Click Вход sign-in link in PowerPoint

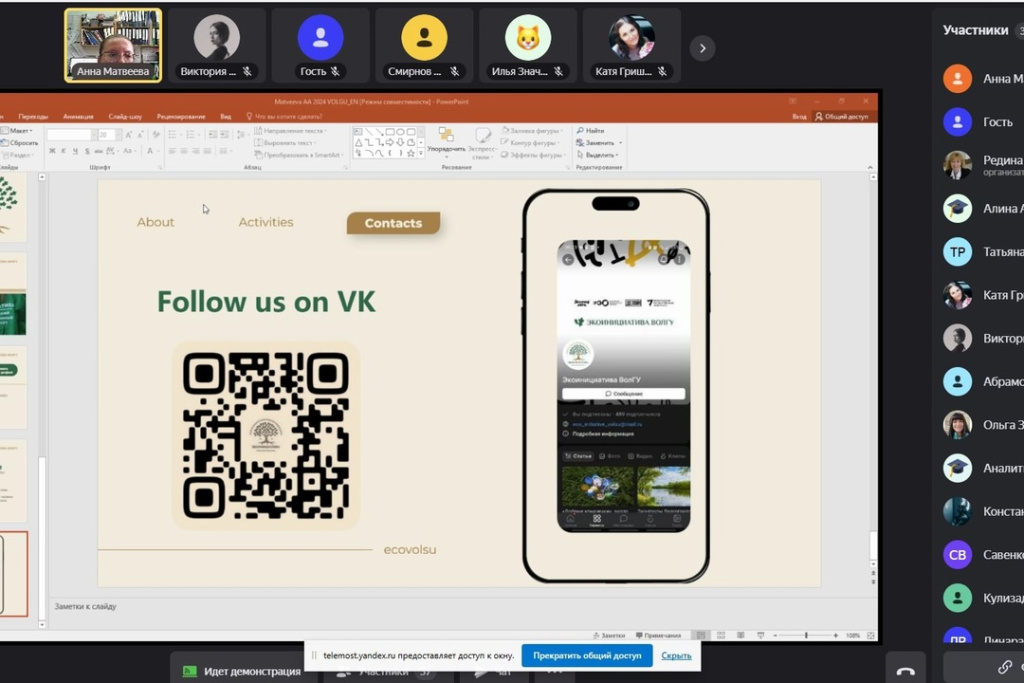point(799,116)
